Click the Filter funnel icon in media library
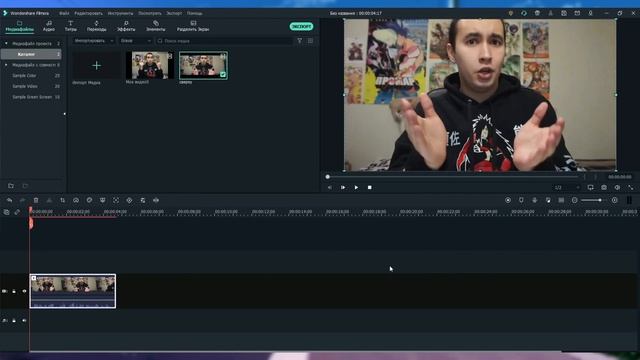Screen dimensions: 640x360 tap(300, 41)
